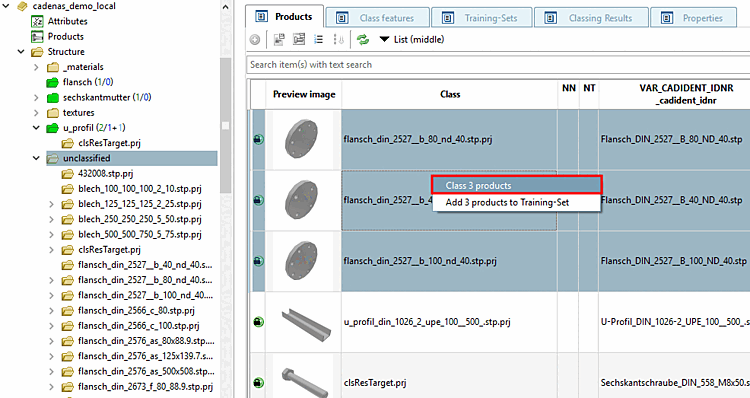Select Products item in the tree

tap(66, 36)
